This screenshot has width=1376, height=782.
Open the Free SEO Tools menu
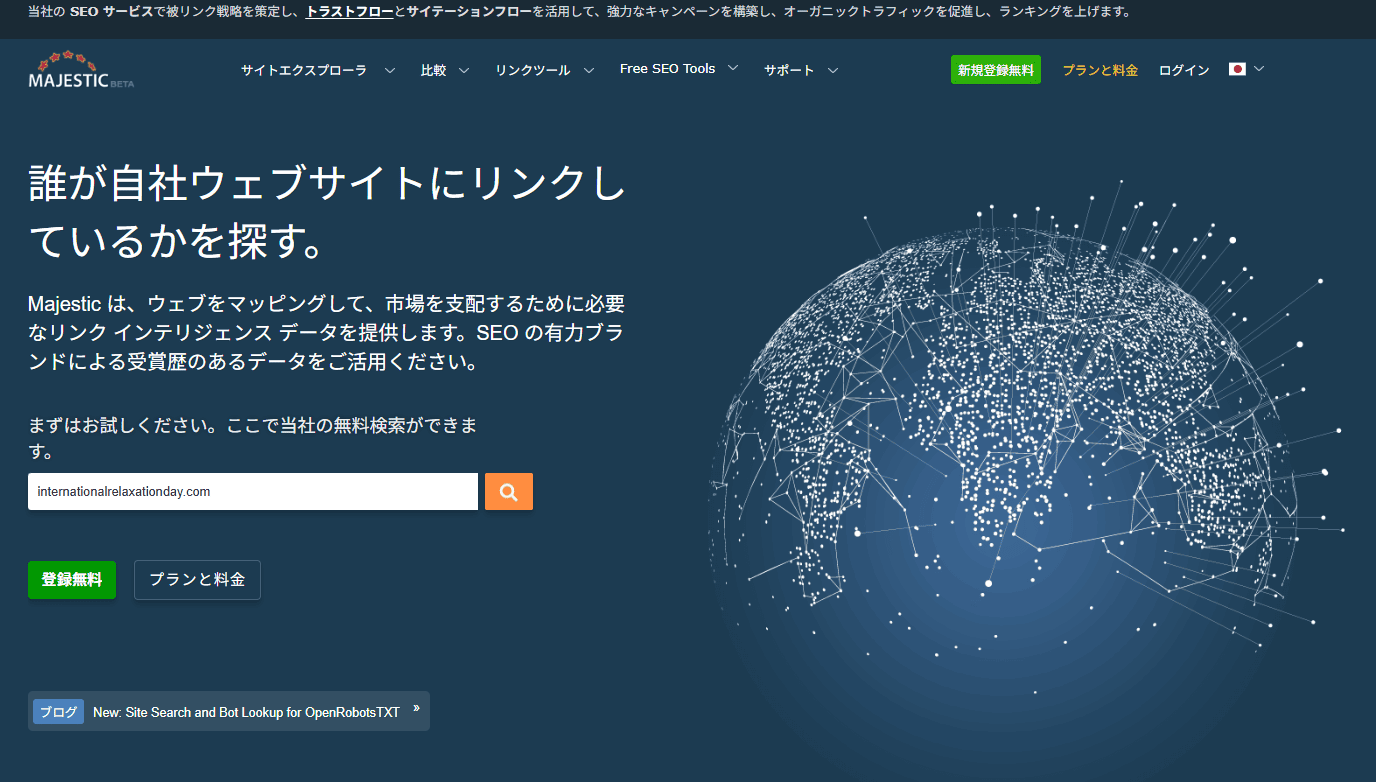pyautogui.click(x=667, y=69)
